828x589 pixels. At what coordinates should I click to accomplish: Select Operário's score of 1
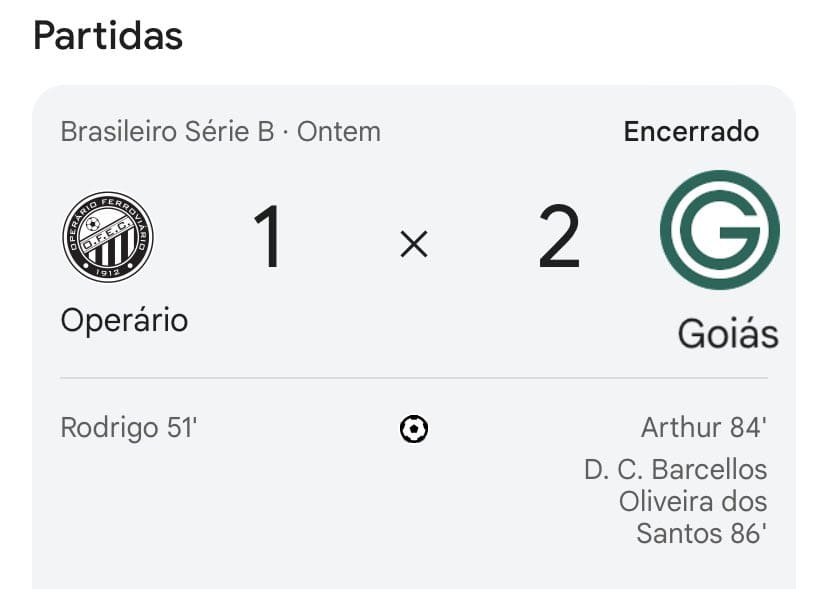tap(267, 238)
